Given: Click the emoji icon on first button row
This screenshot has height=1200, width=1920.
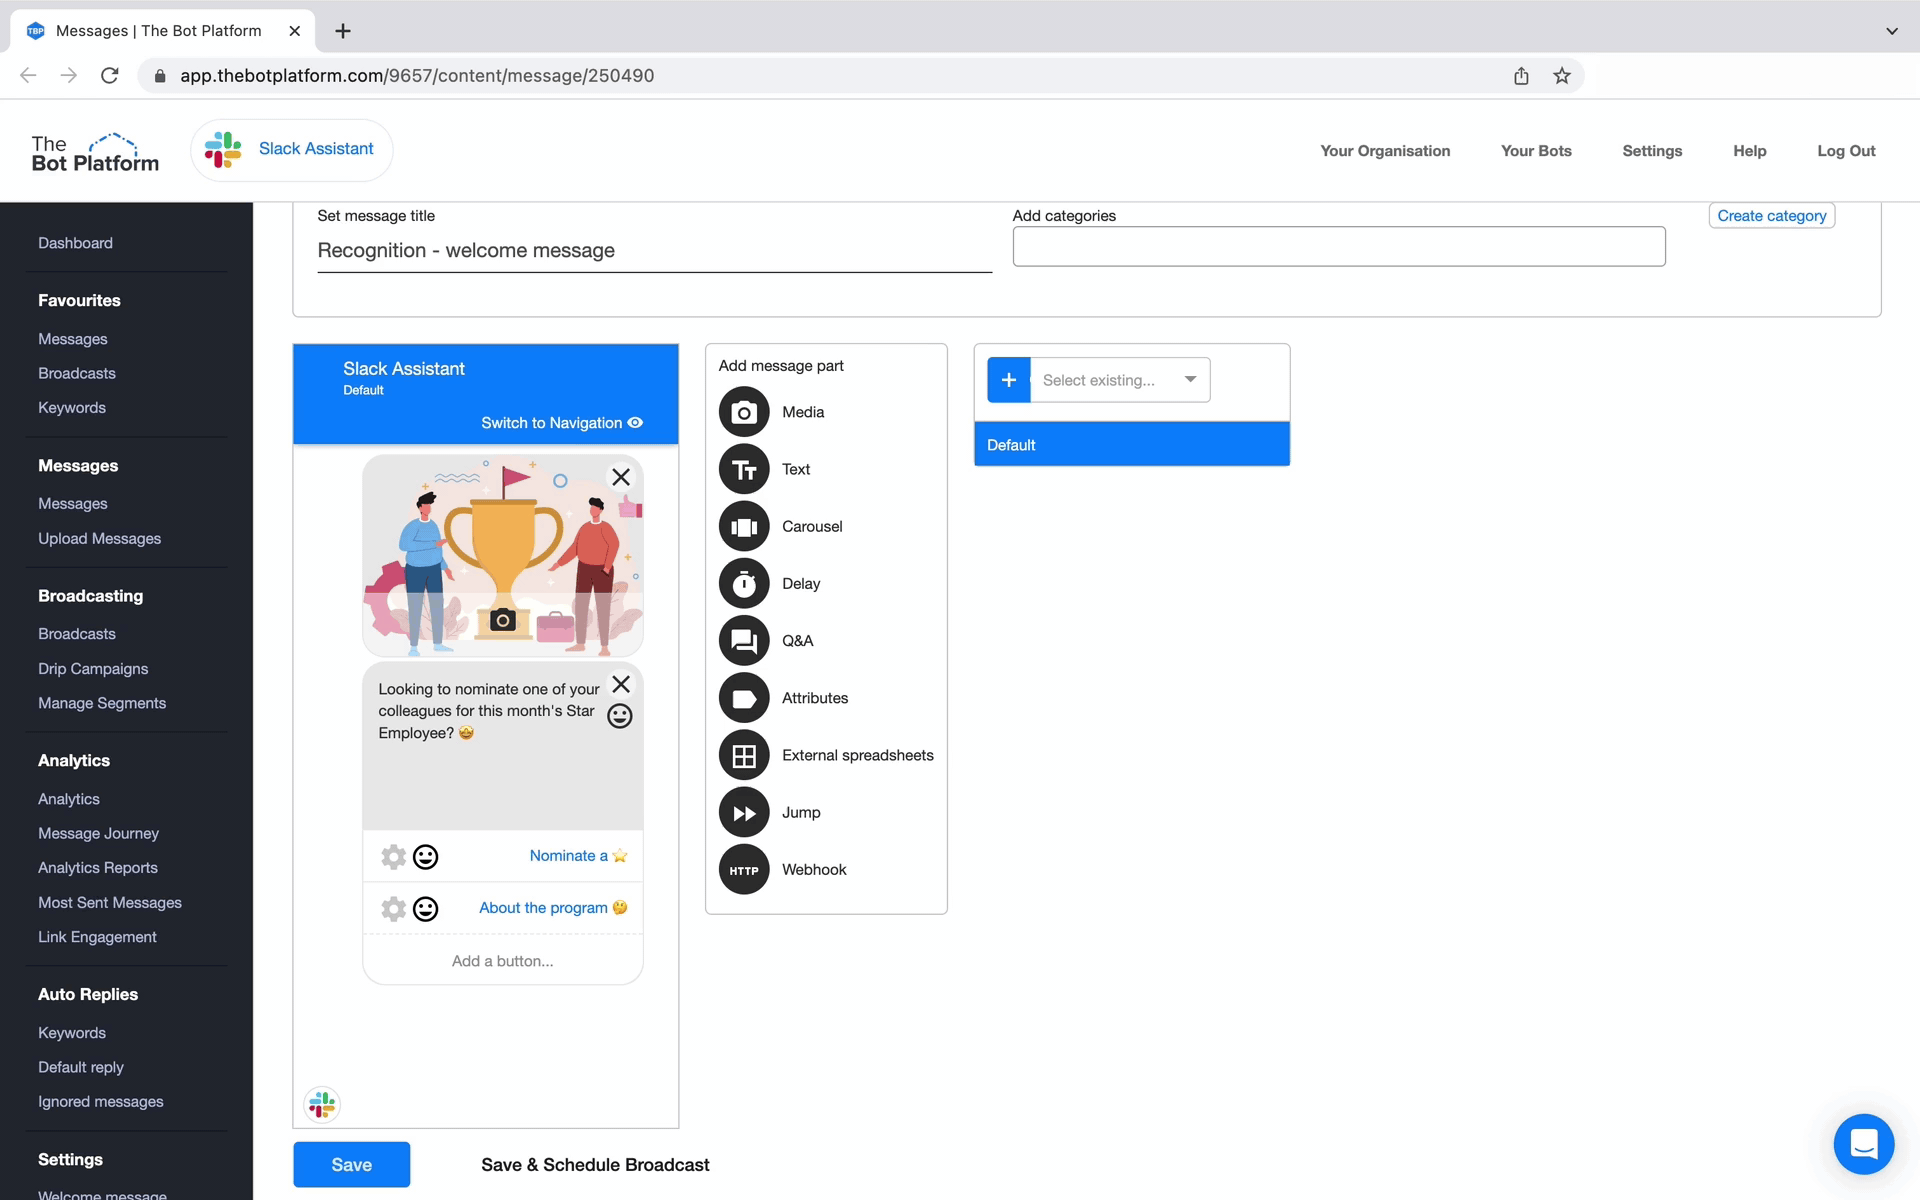Looking at the screenshot, I should [x=424, y=856].
